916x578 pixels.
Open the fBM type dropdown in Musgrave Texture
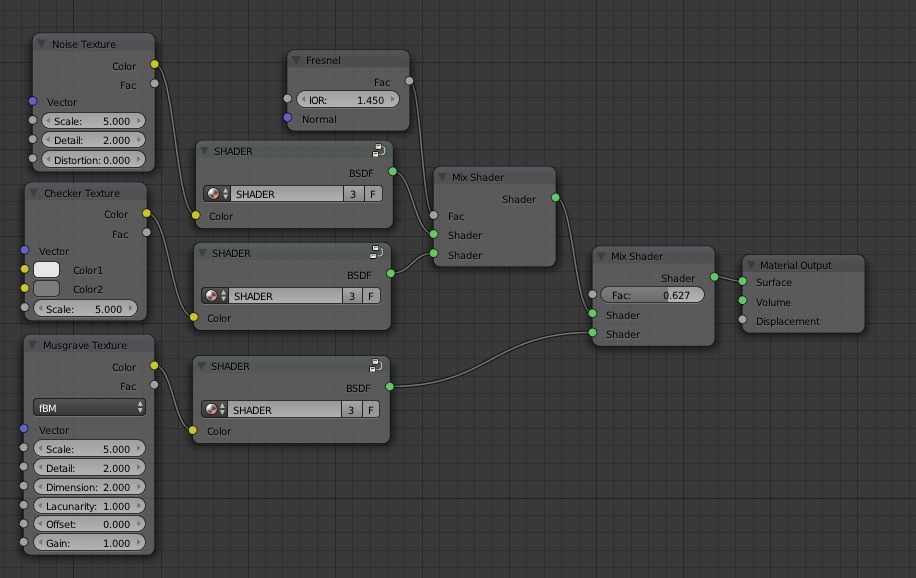[89, 407]
